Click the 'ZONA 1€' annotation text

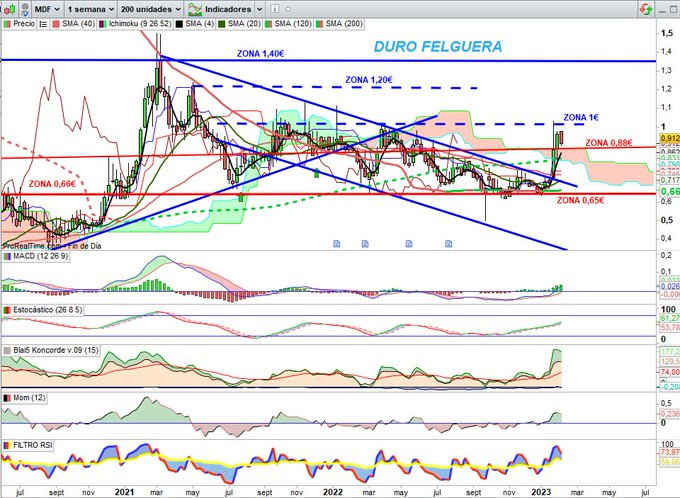click(x=581, y=118)
